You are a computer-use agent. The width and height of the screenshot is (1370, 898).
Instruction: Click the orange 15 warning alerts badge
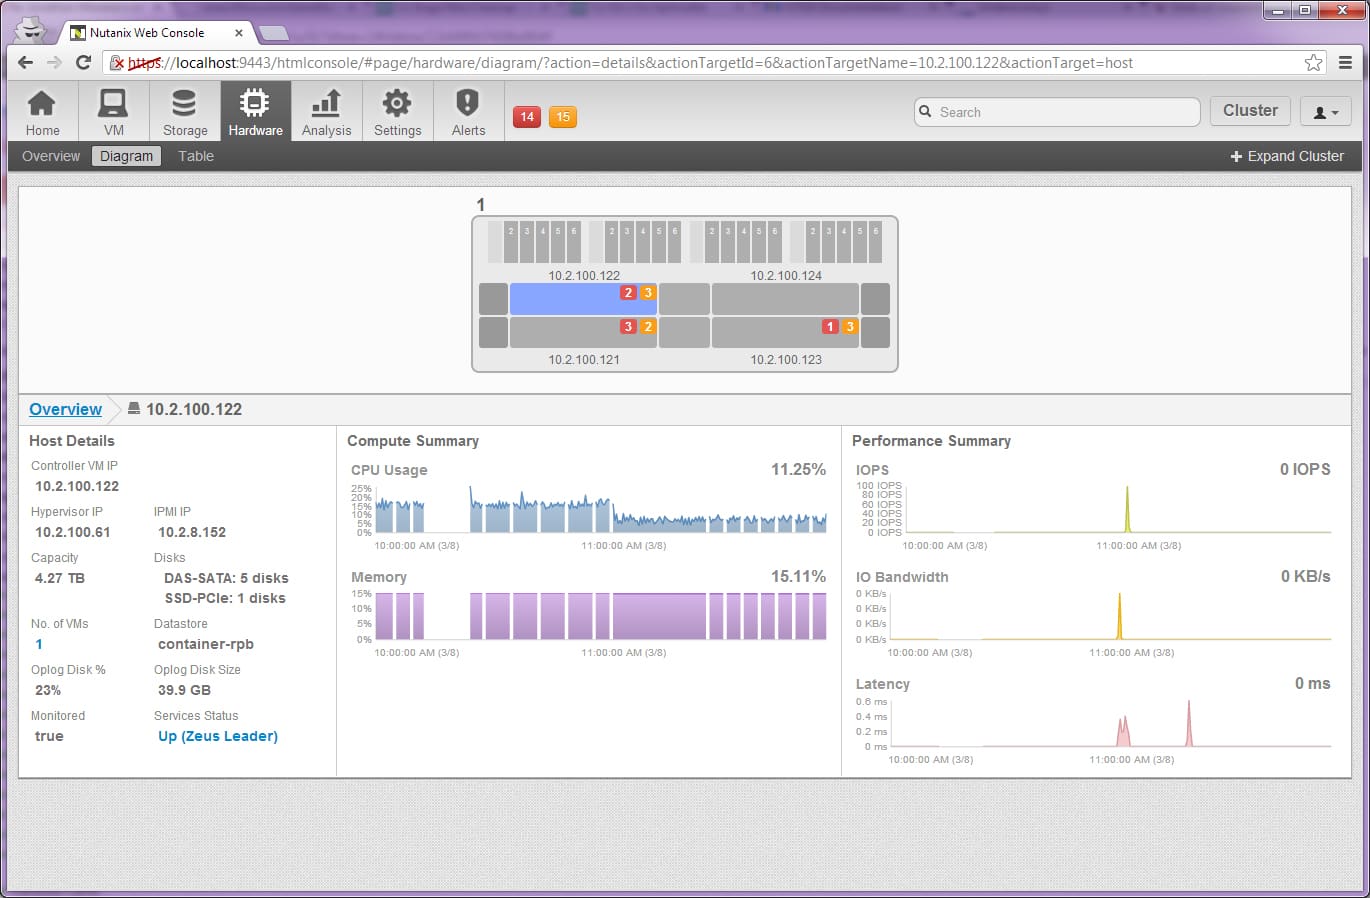[x=563, y=117]
